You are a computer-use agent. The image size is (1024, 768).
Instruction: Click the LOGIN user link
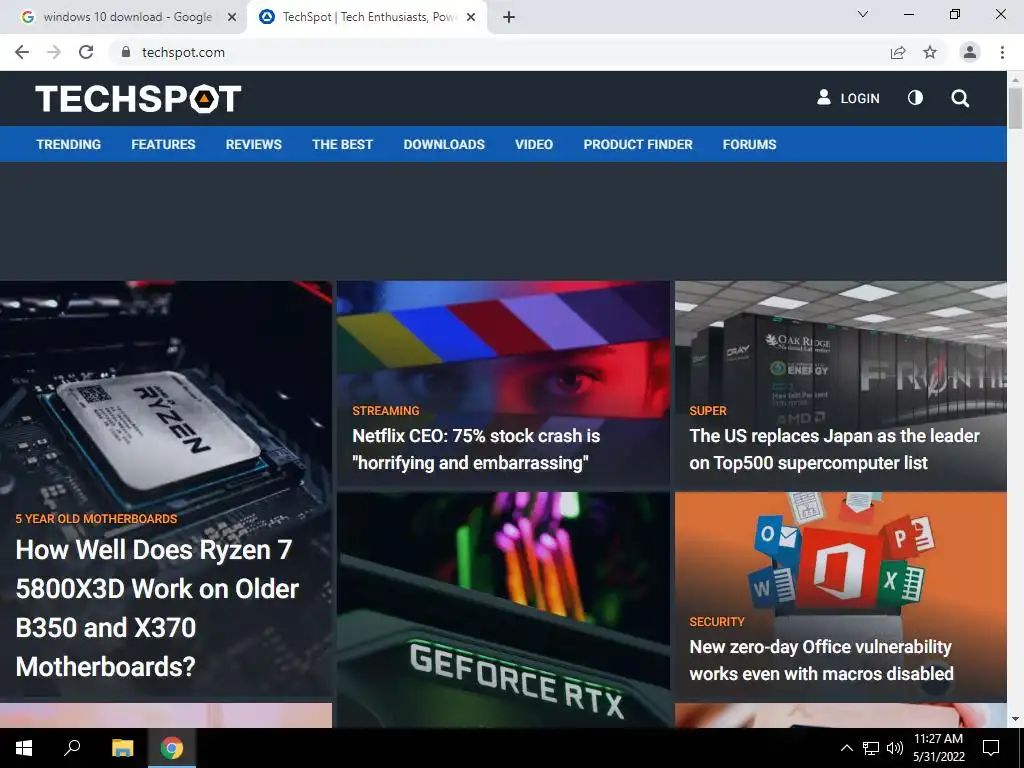pyautogui.click(x=848, y=98)
